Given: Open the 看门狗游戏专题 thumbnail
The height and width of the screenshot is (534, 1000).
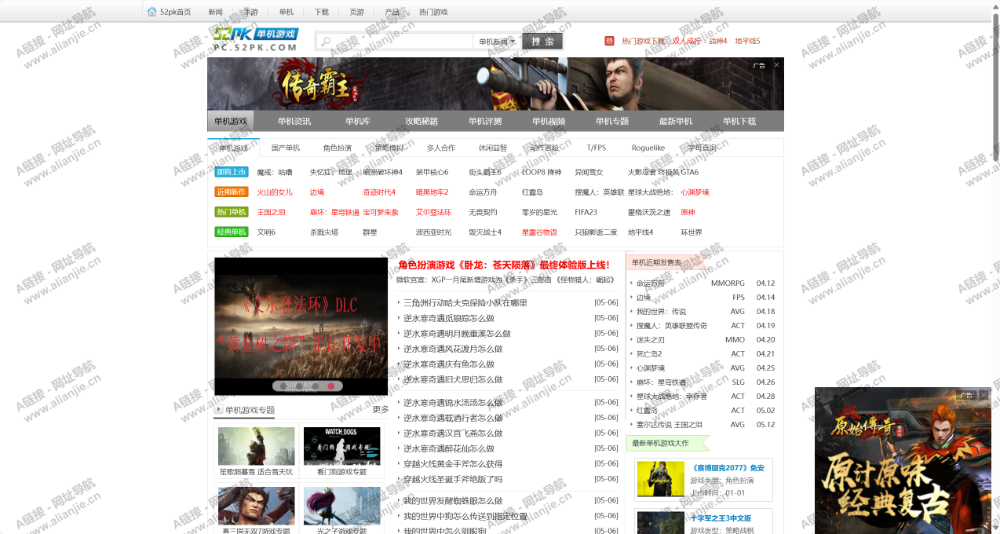Looking at the screenshot, I should 342,446.
